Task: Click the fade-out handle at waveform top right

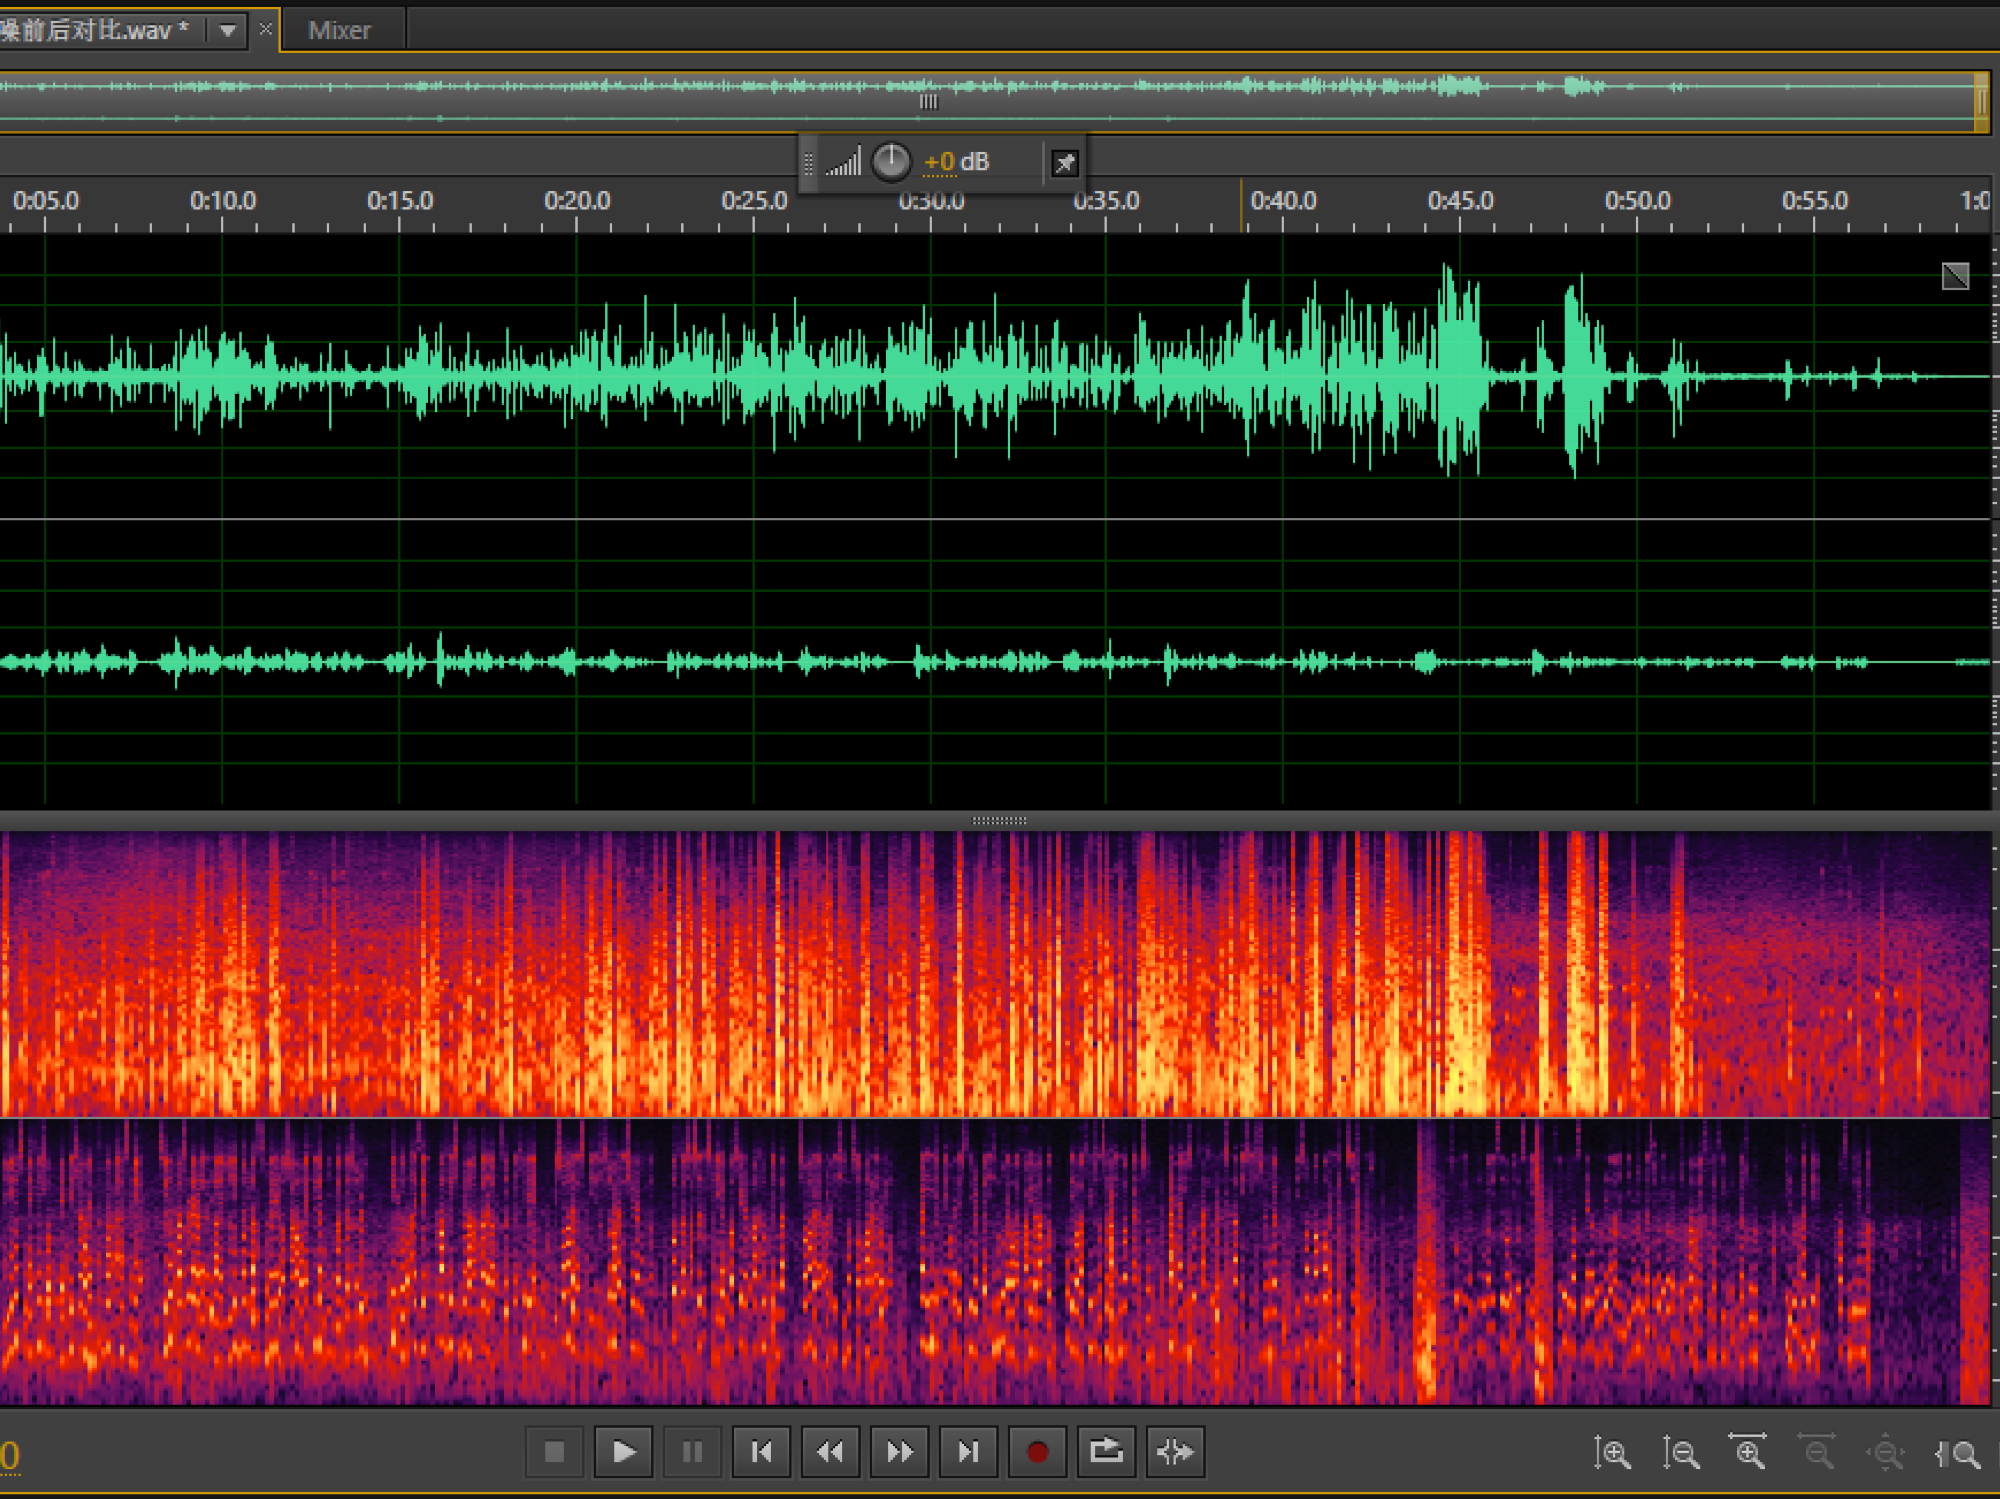Action: (1955, 276)
